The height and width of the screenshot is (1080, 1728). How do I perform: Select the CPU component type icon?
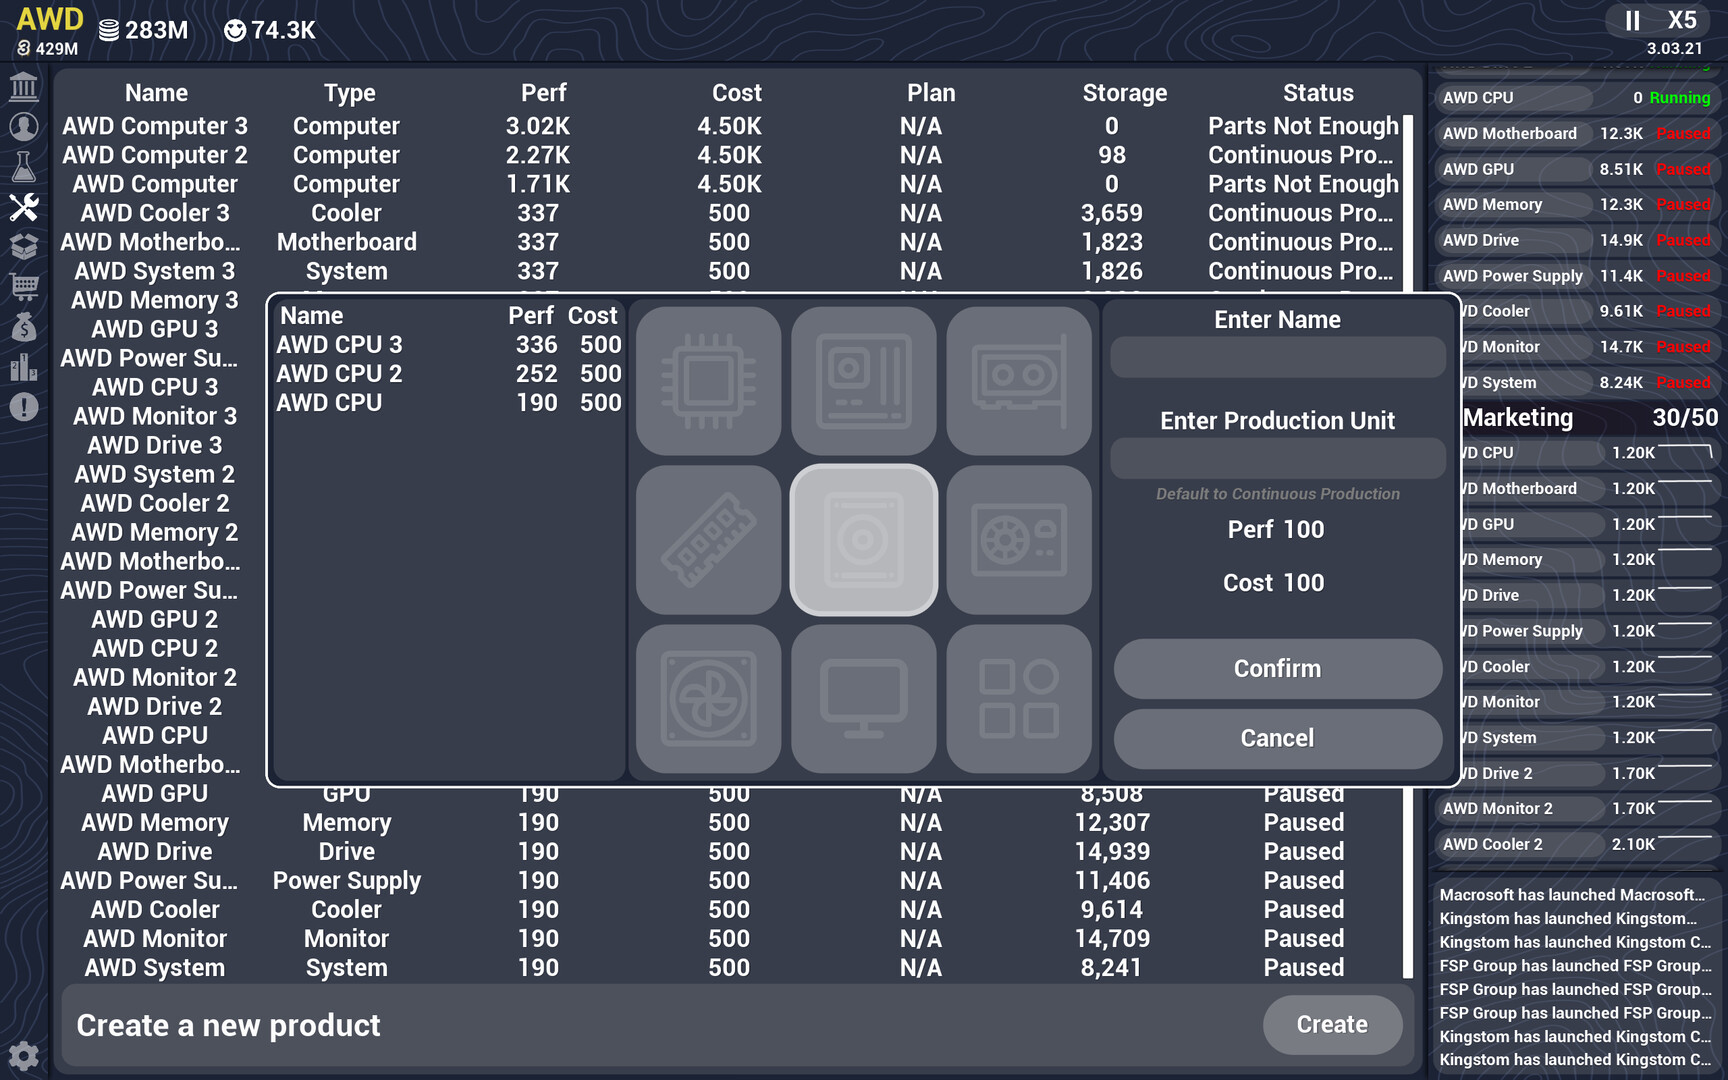coord(708,381)
